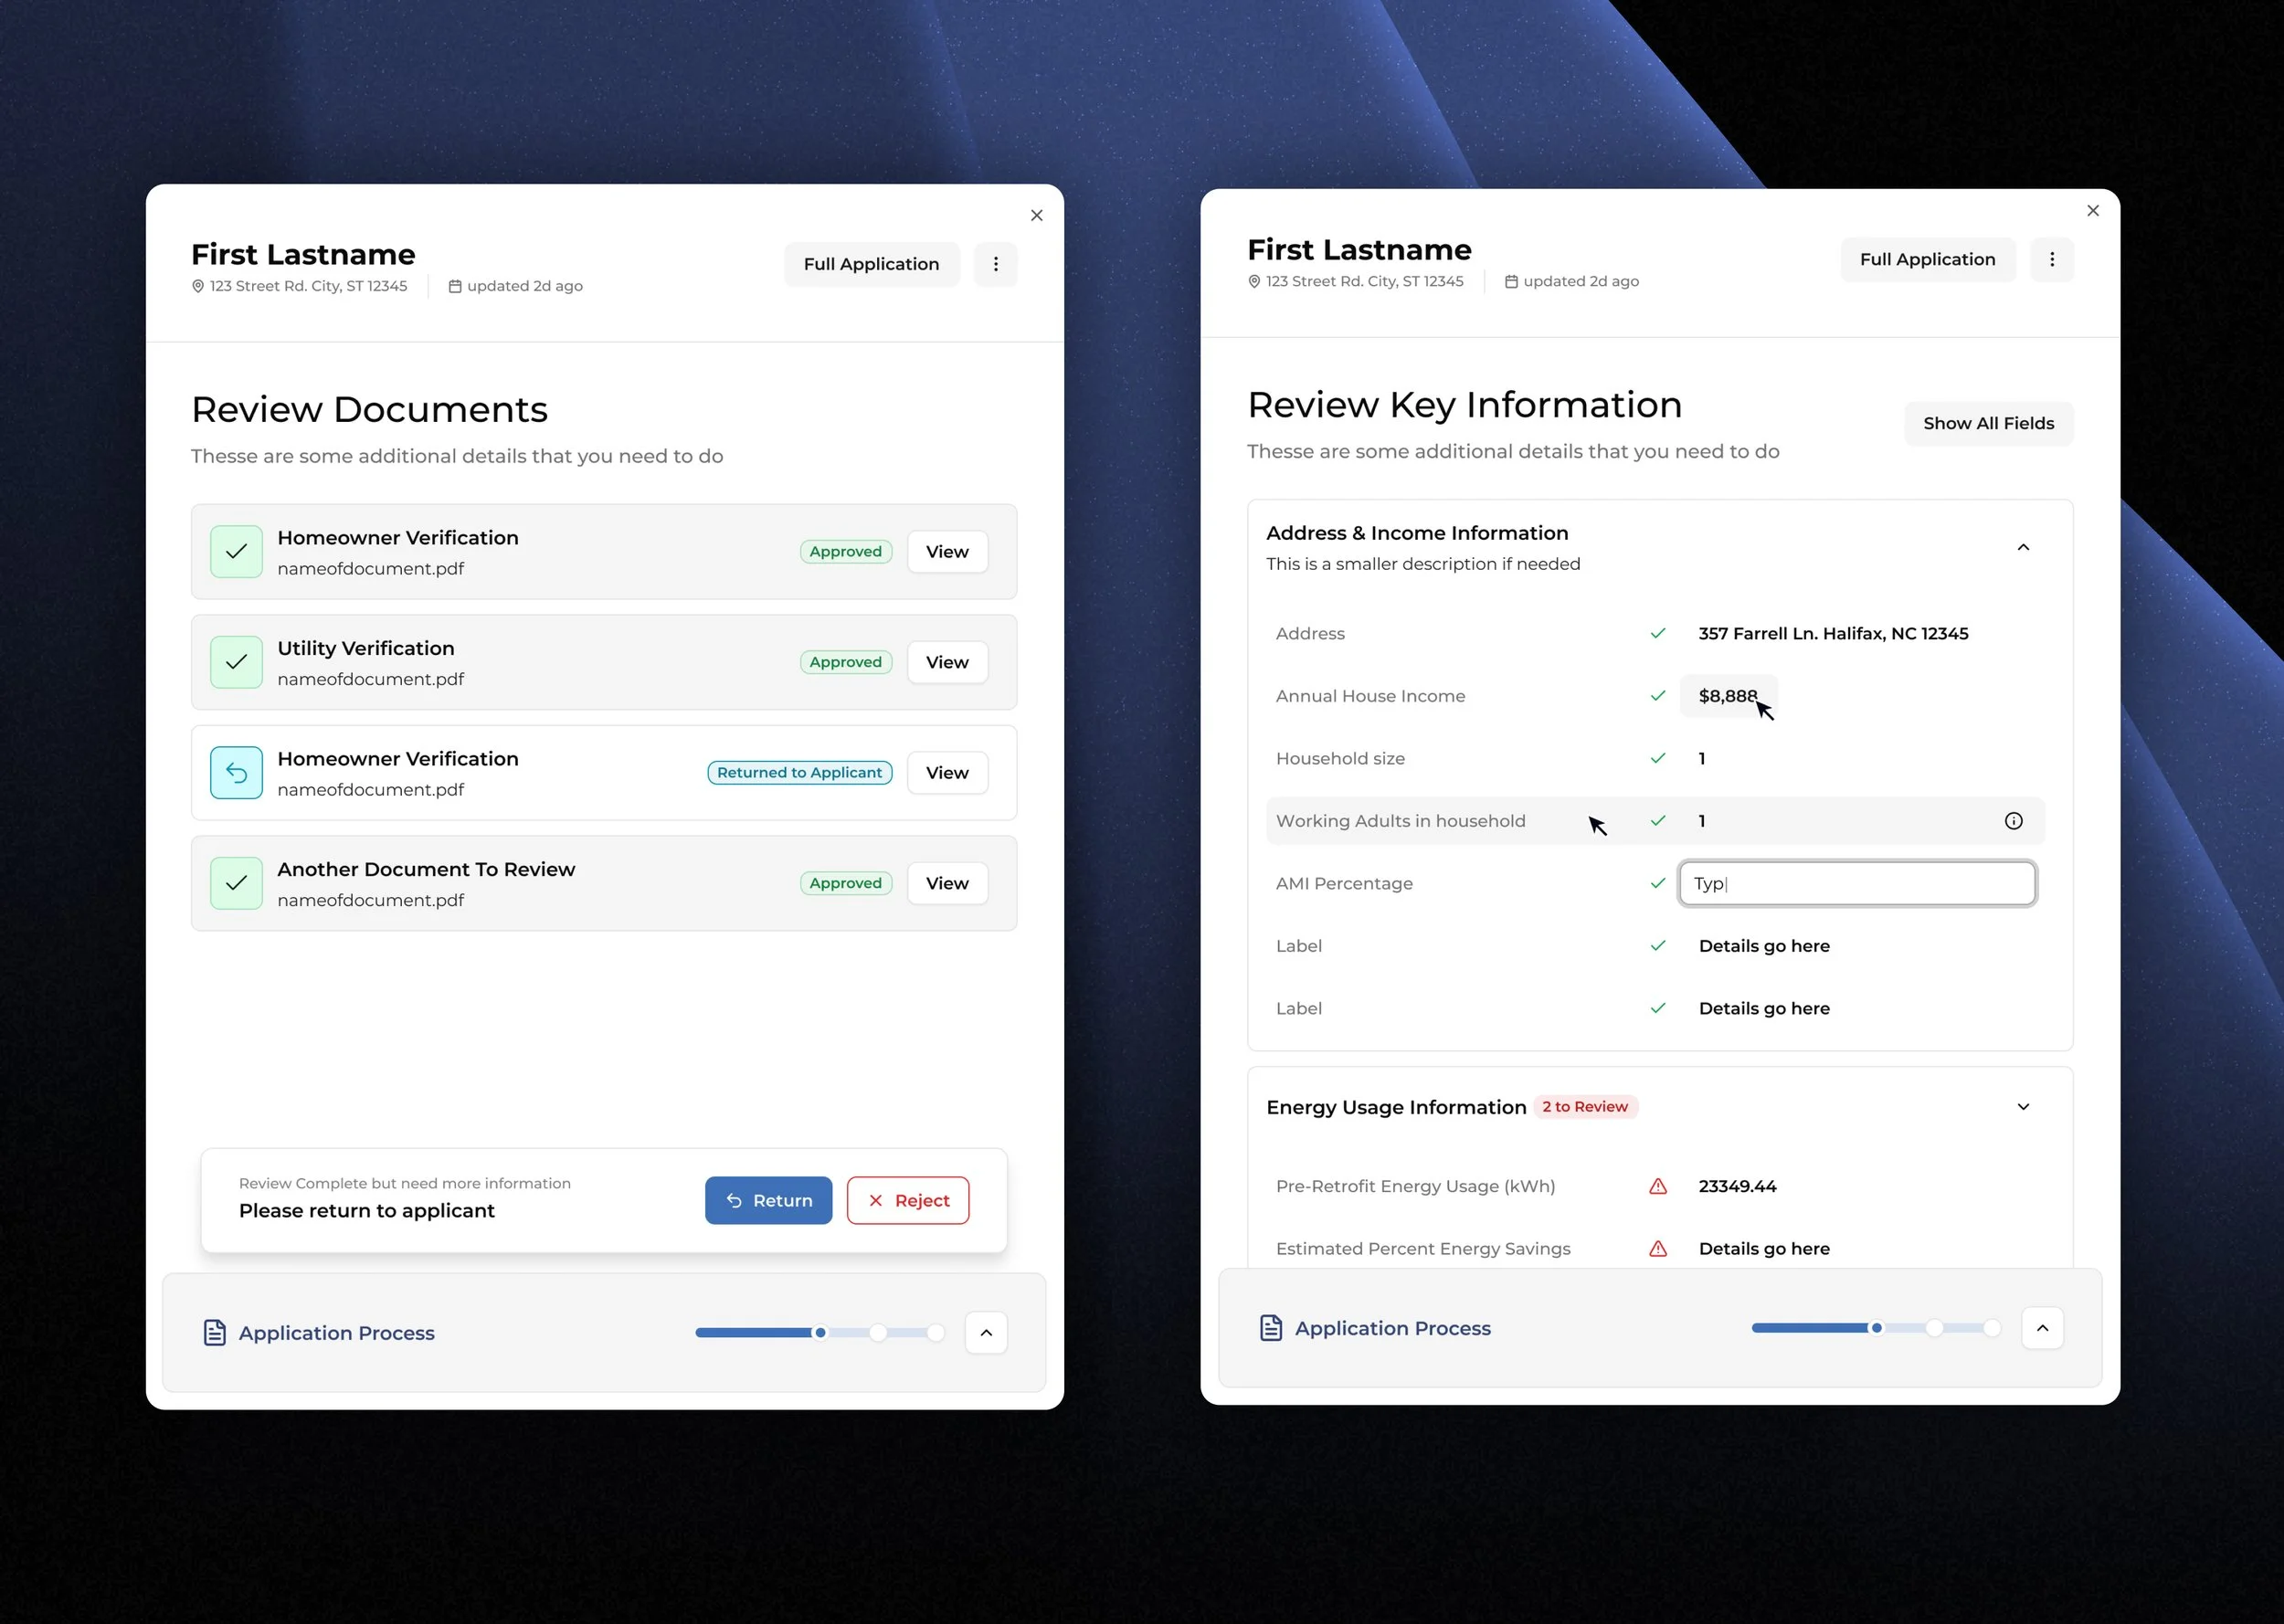Open Full Application in the left panel
2284x1624 pixels.
[871, 264]
